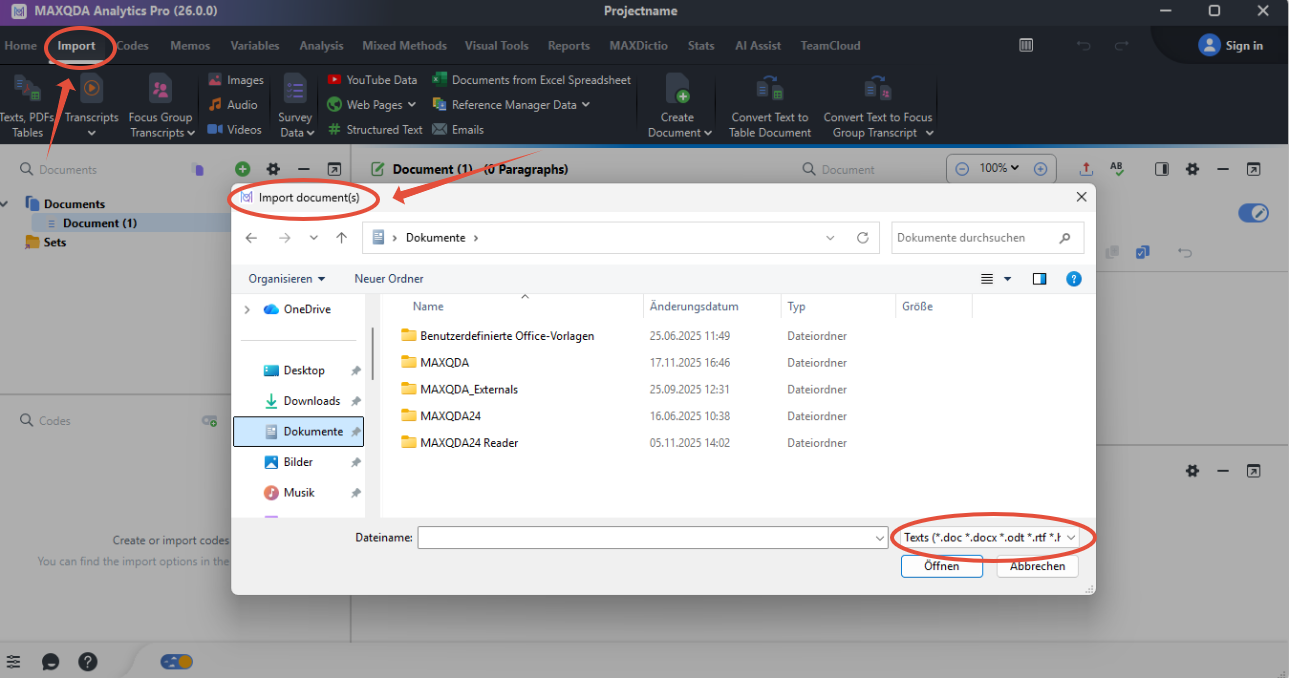Open the sliders settings icon in status bar
The width and height of the screenshot is (1289, 678).
(13, 662)
